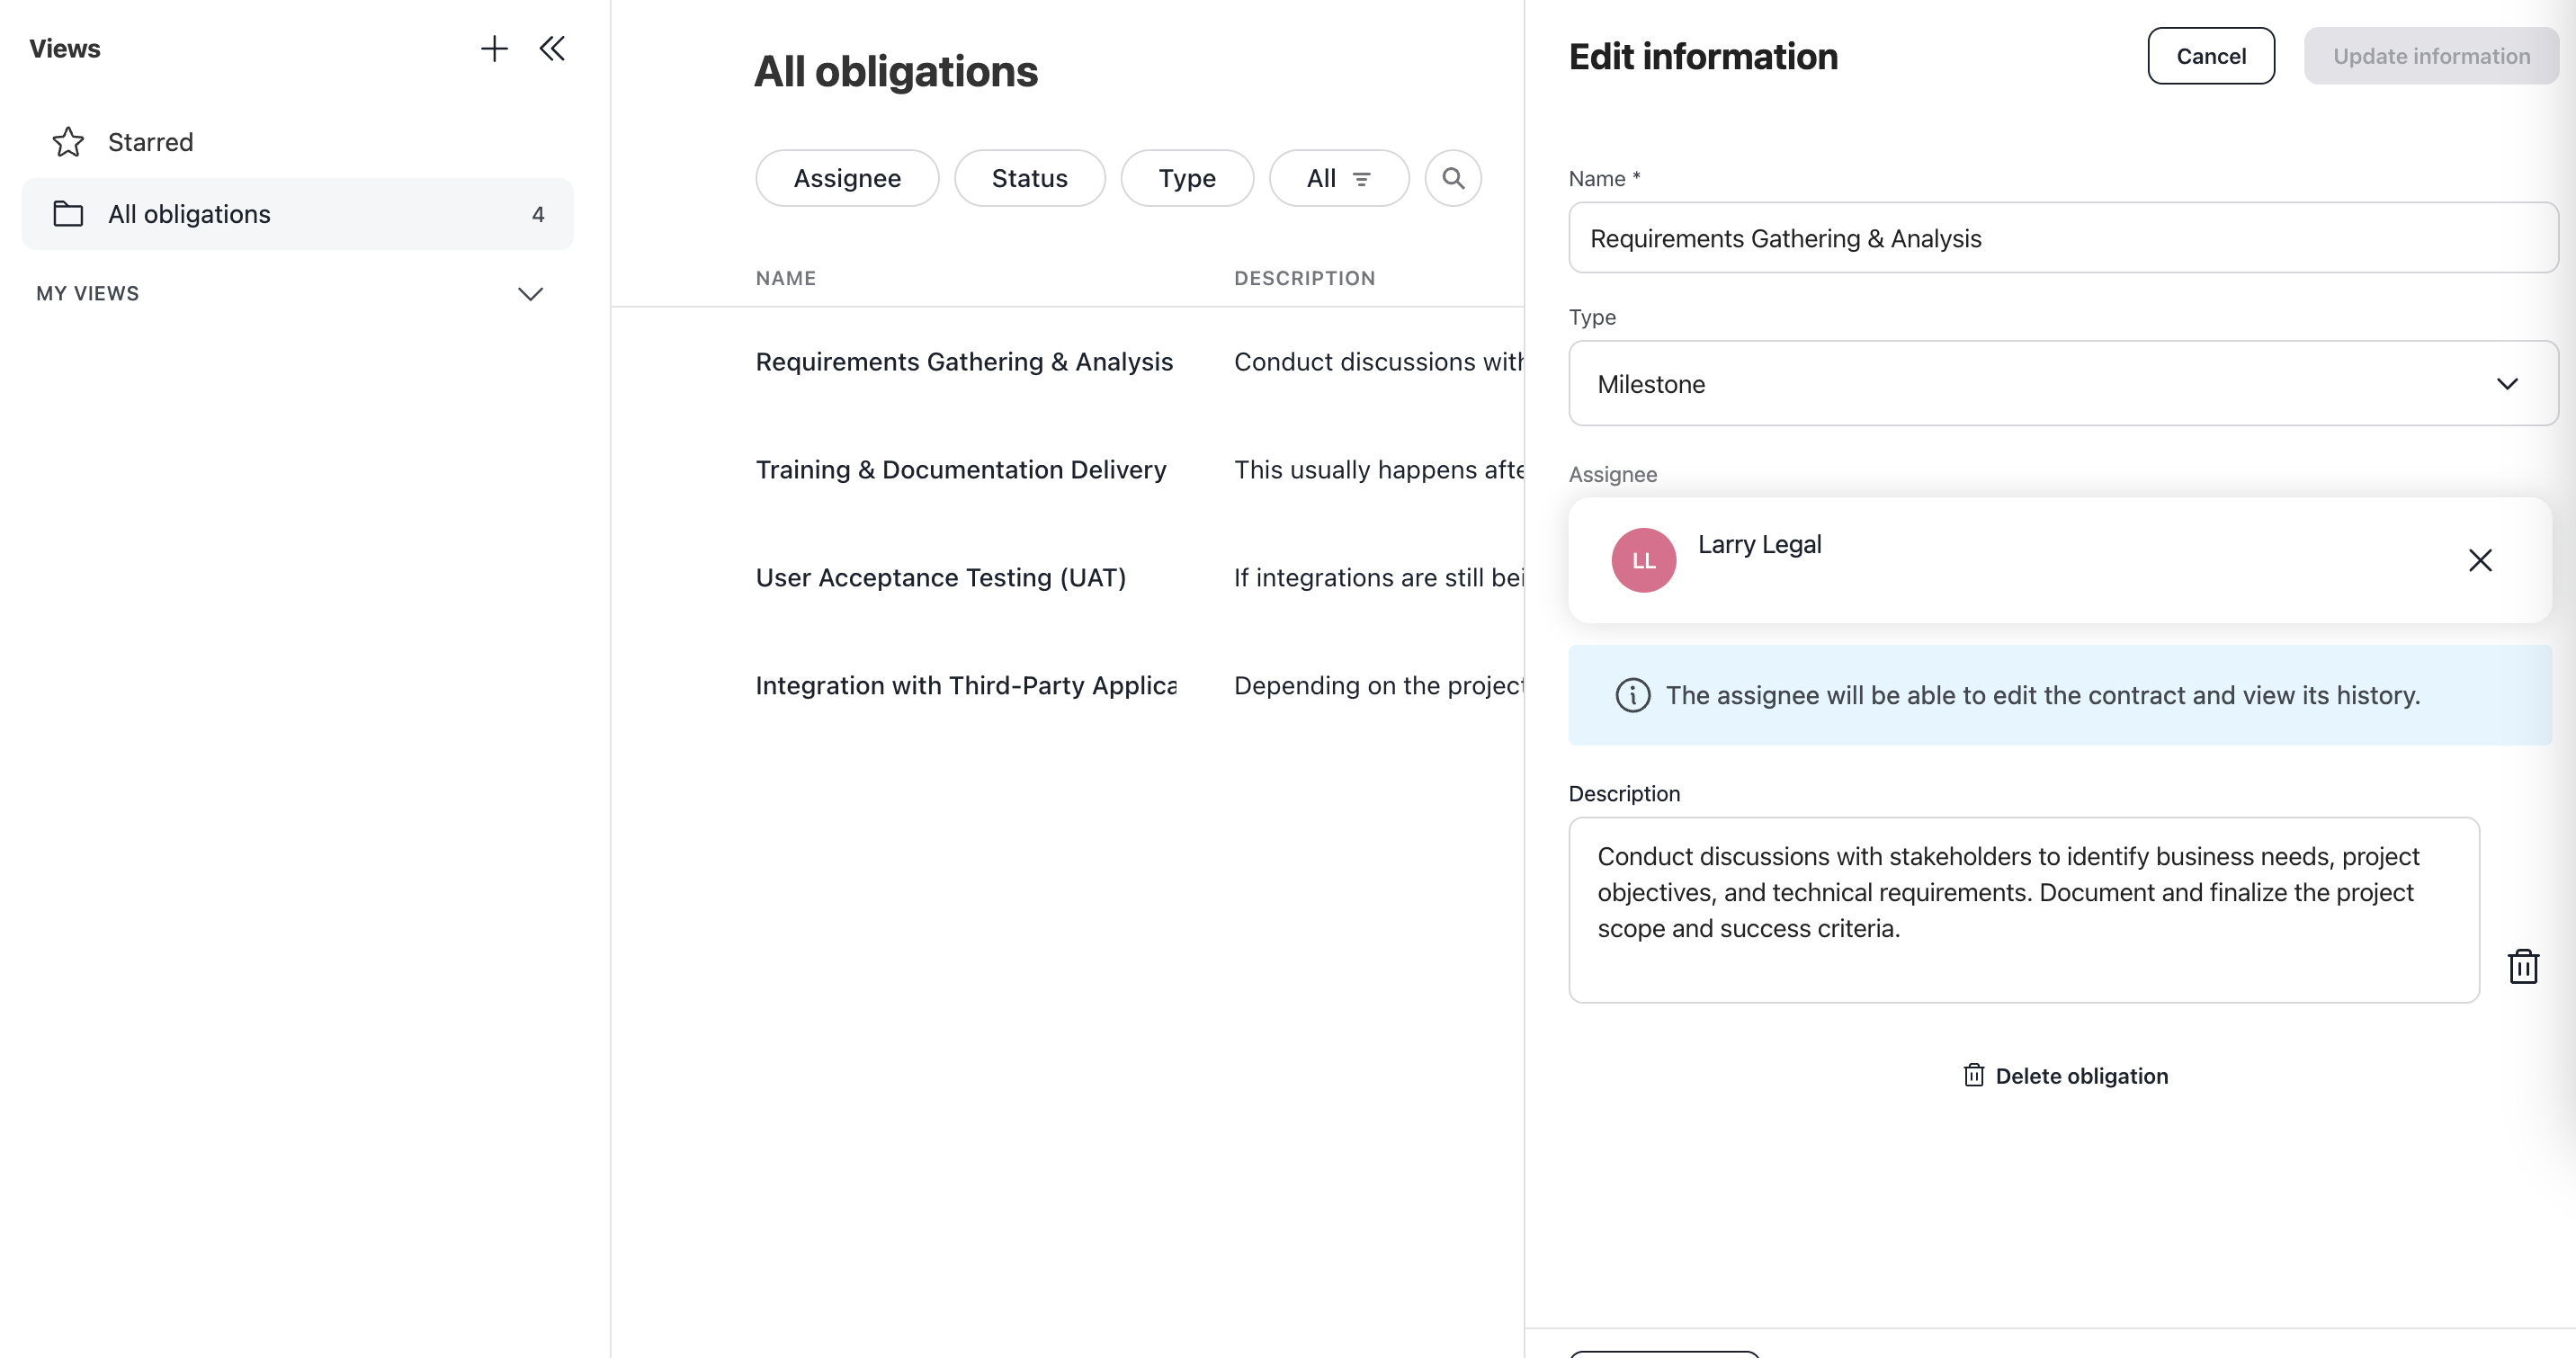Click description 'This usually happens' cell
Screen dimensions: 2576x1358
[x=1379, y=470]
